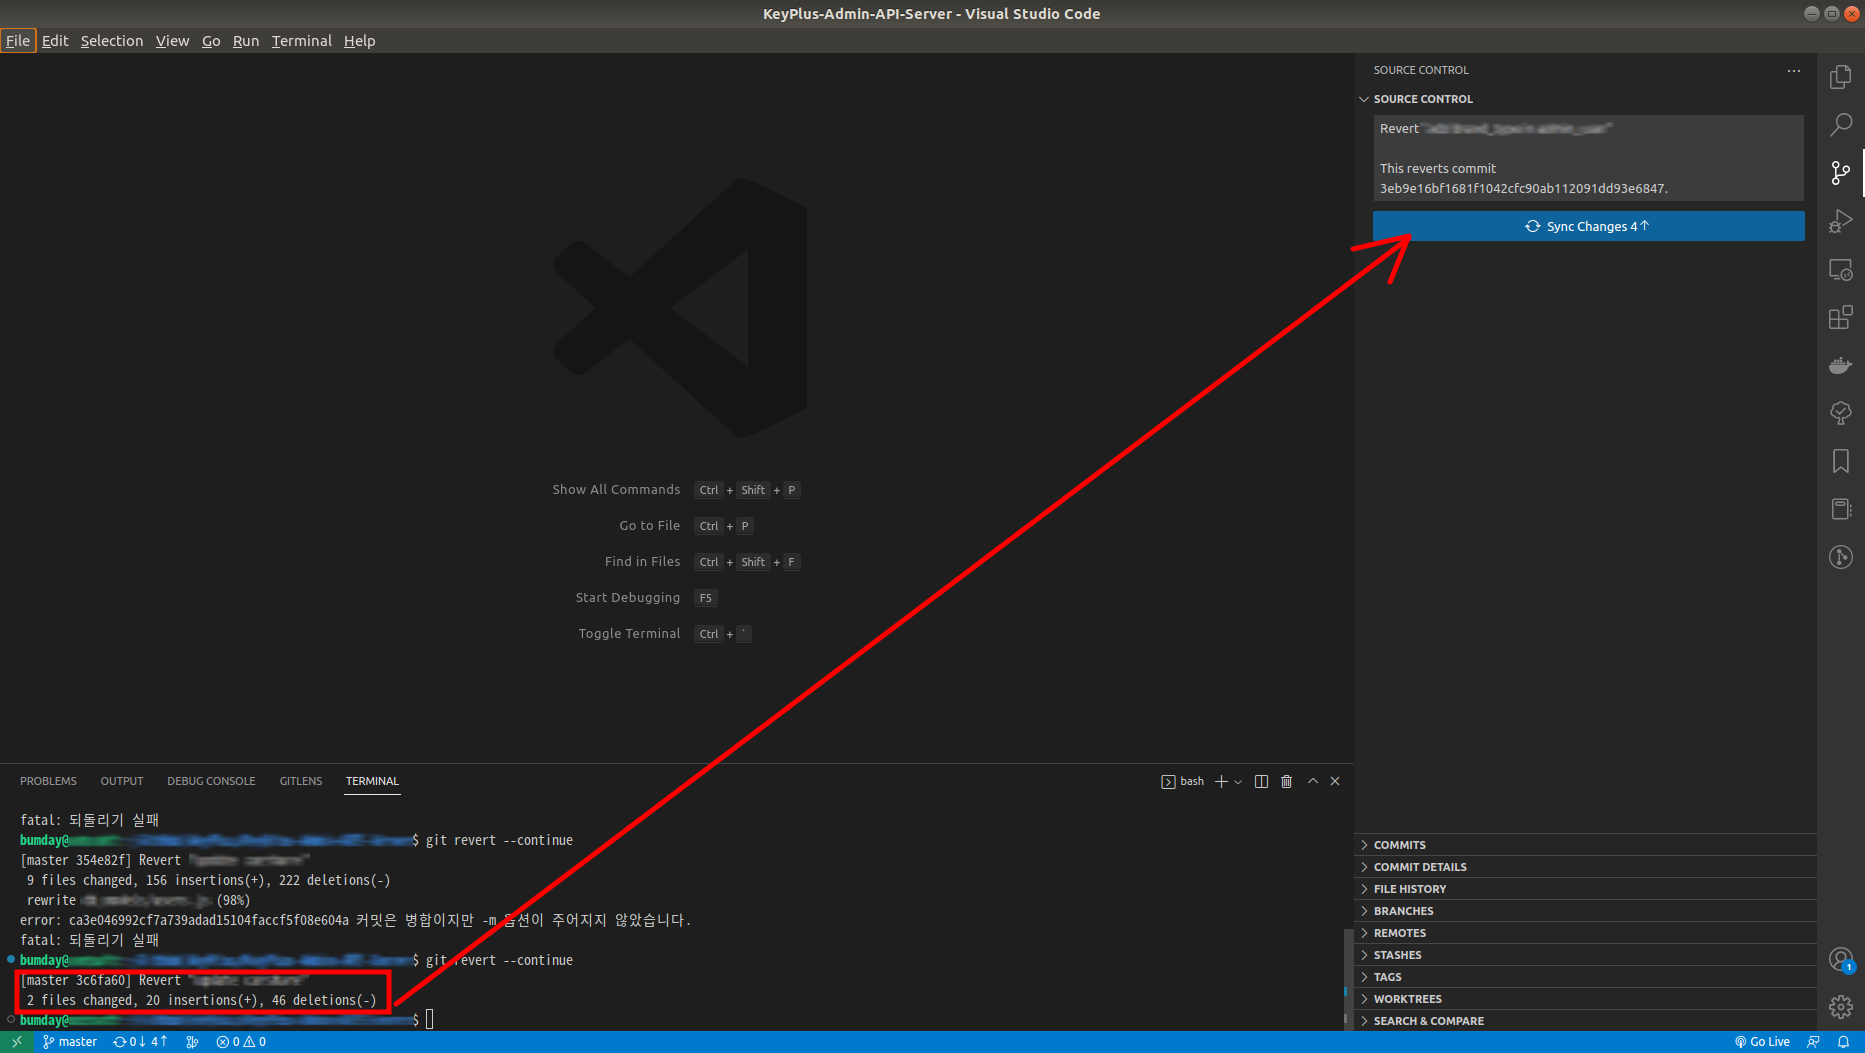Open the Run menu

coord(246,41)
